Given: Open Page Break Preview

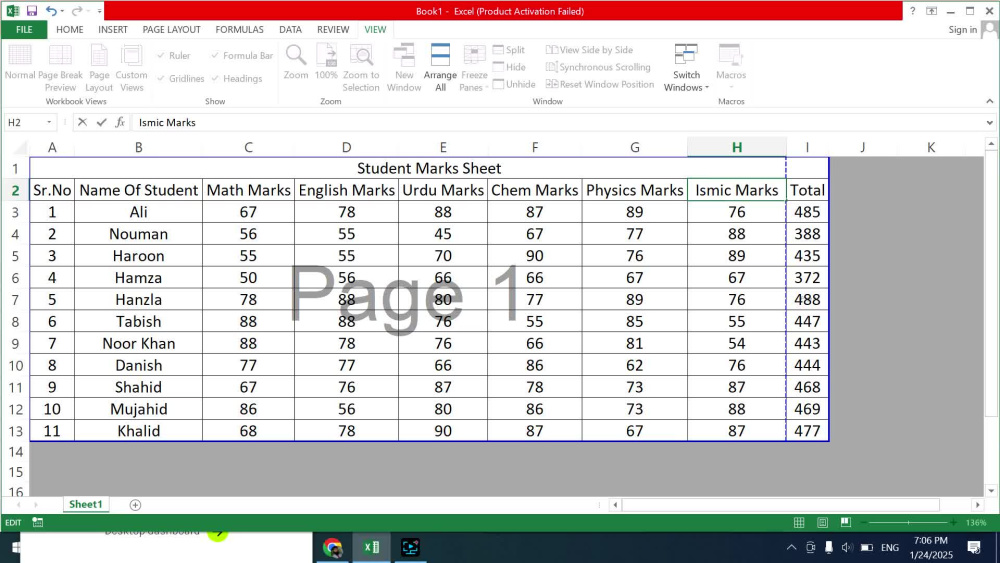Looking at the screenshot, I should point(60,68).
